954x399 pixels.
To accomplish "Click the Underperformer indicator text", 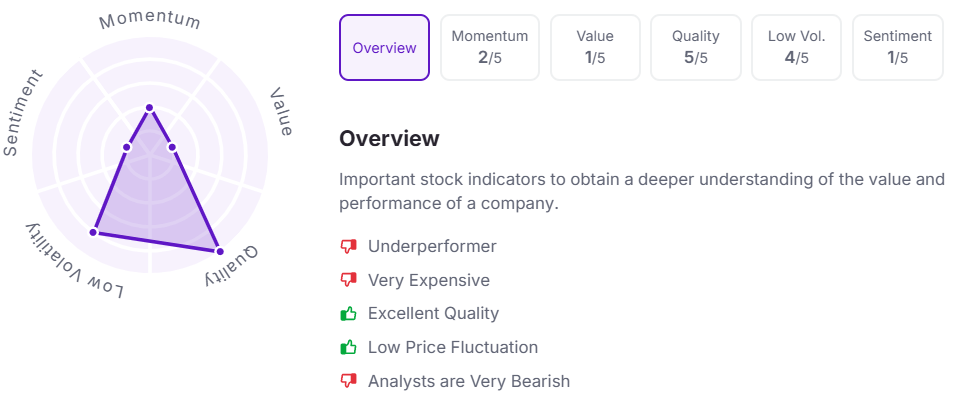I will 432,246.
